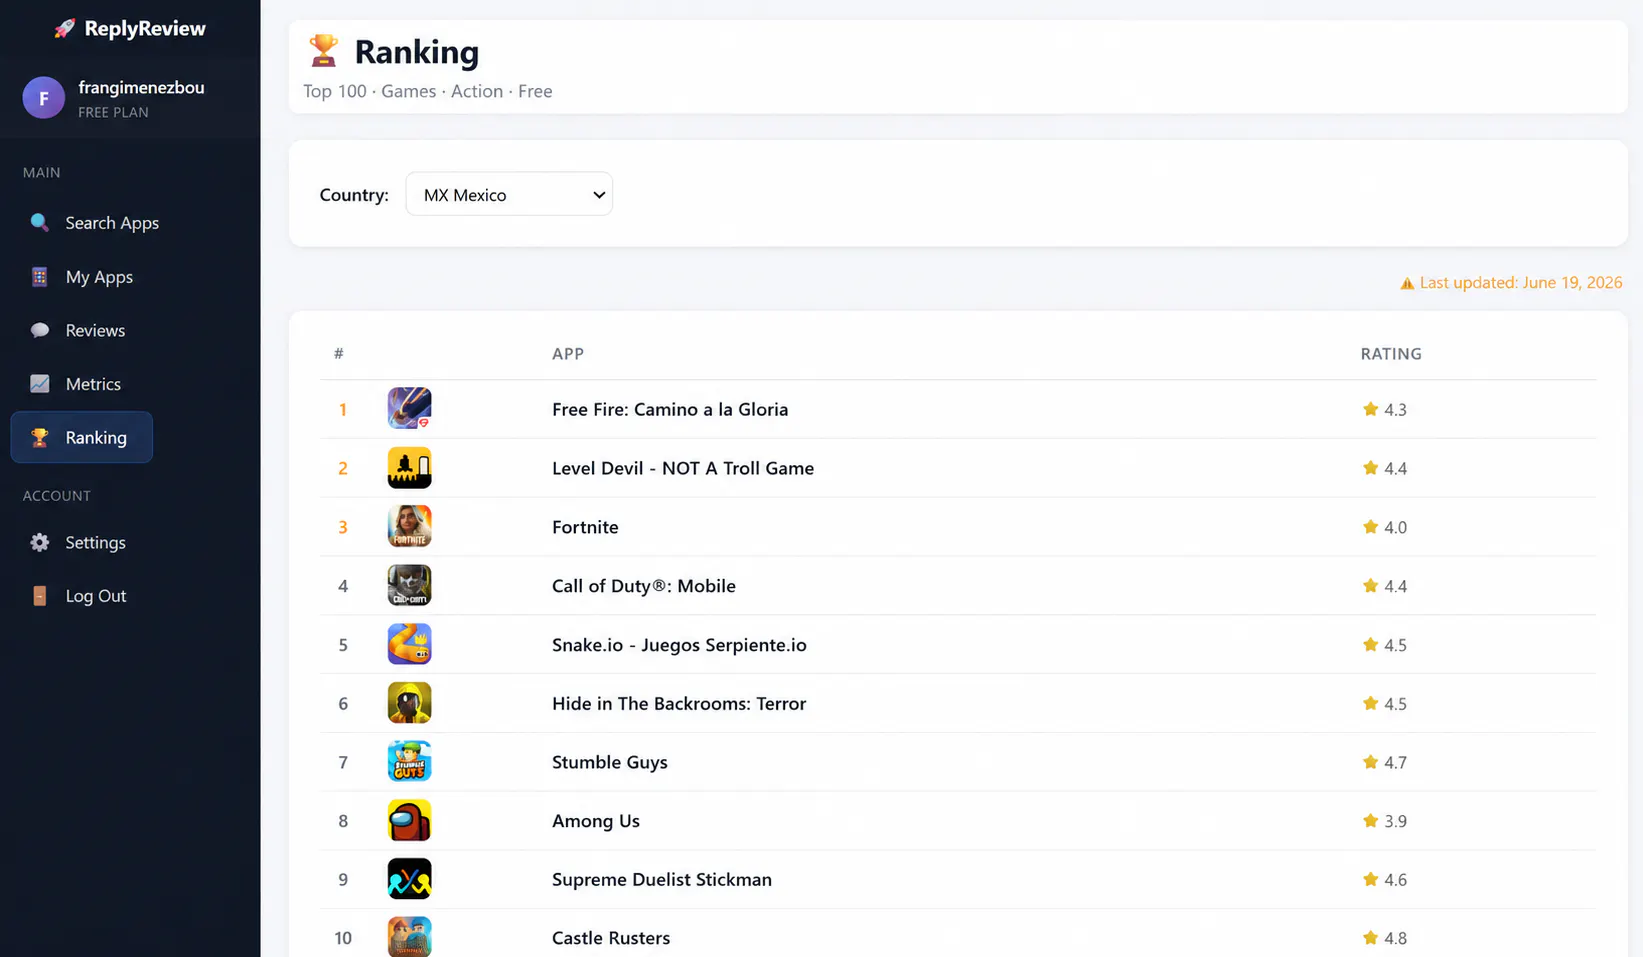Screen dimensions: 1643x957
Task: Click rank number 2 in the table
Action: (343, 468)
